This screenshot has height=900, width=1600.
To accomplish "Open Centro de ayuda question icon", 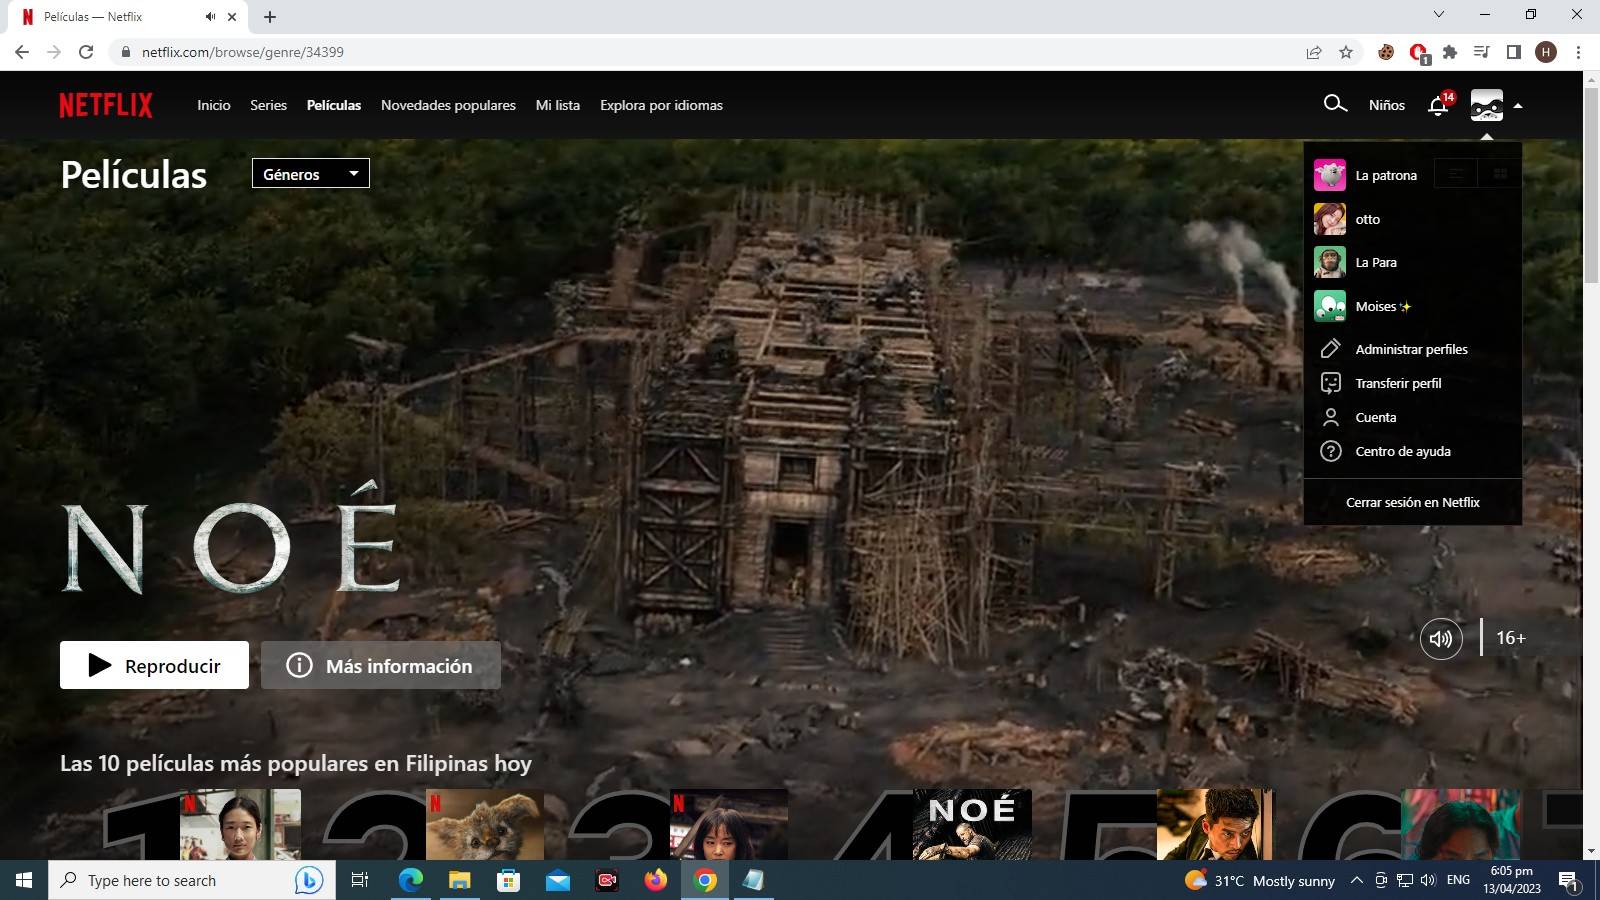I will 1330,451.
